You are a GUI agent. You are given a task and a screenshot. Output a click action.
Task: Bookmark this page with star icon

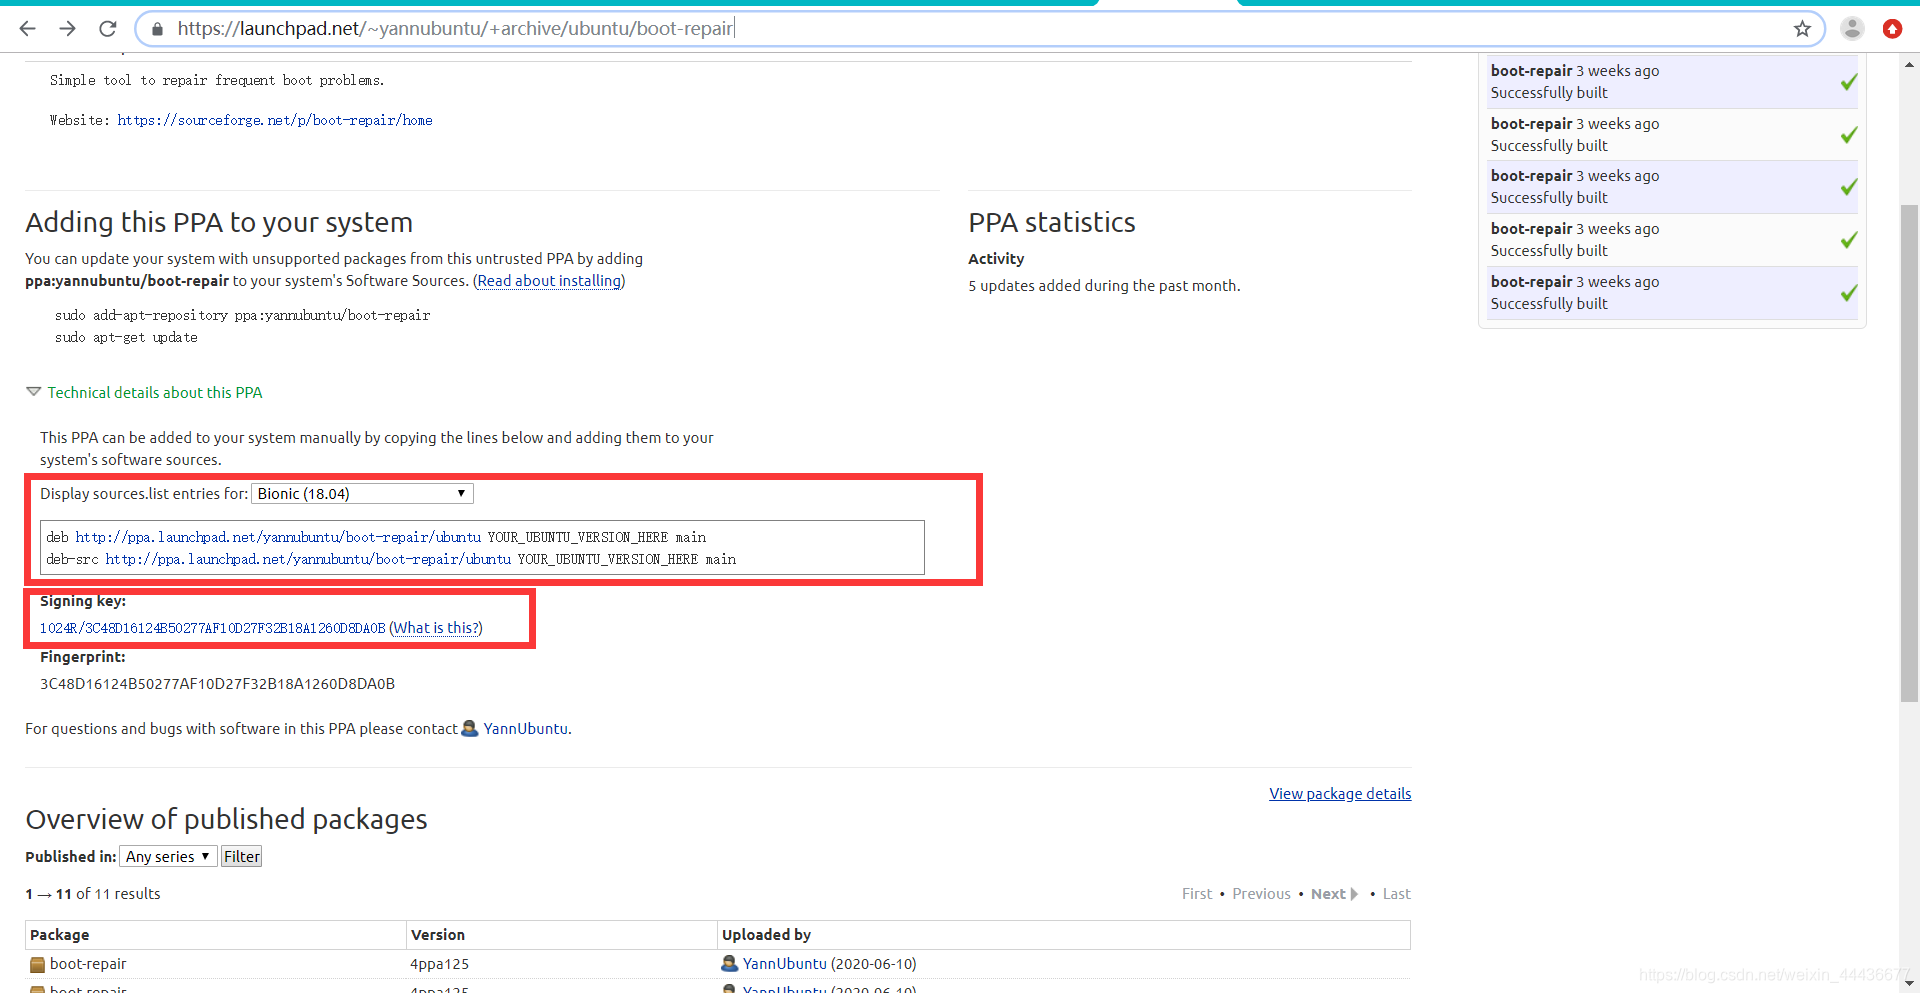tap(1802, 29)
